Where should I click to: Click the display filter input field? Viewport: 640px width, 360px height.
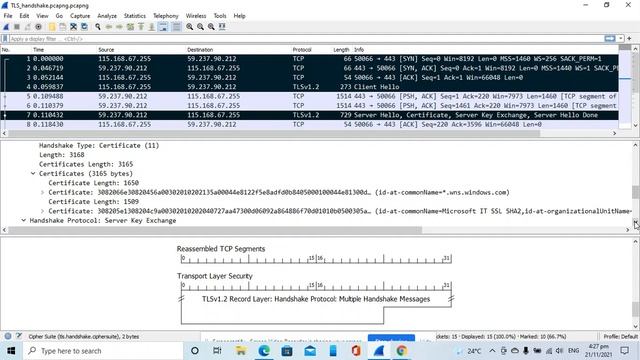[306, 39]
